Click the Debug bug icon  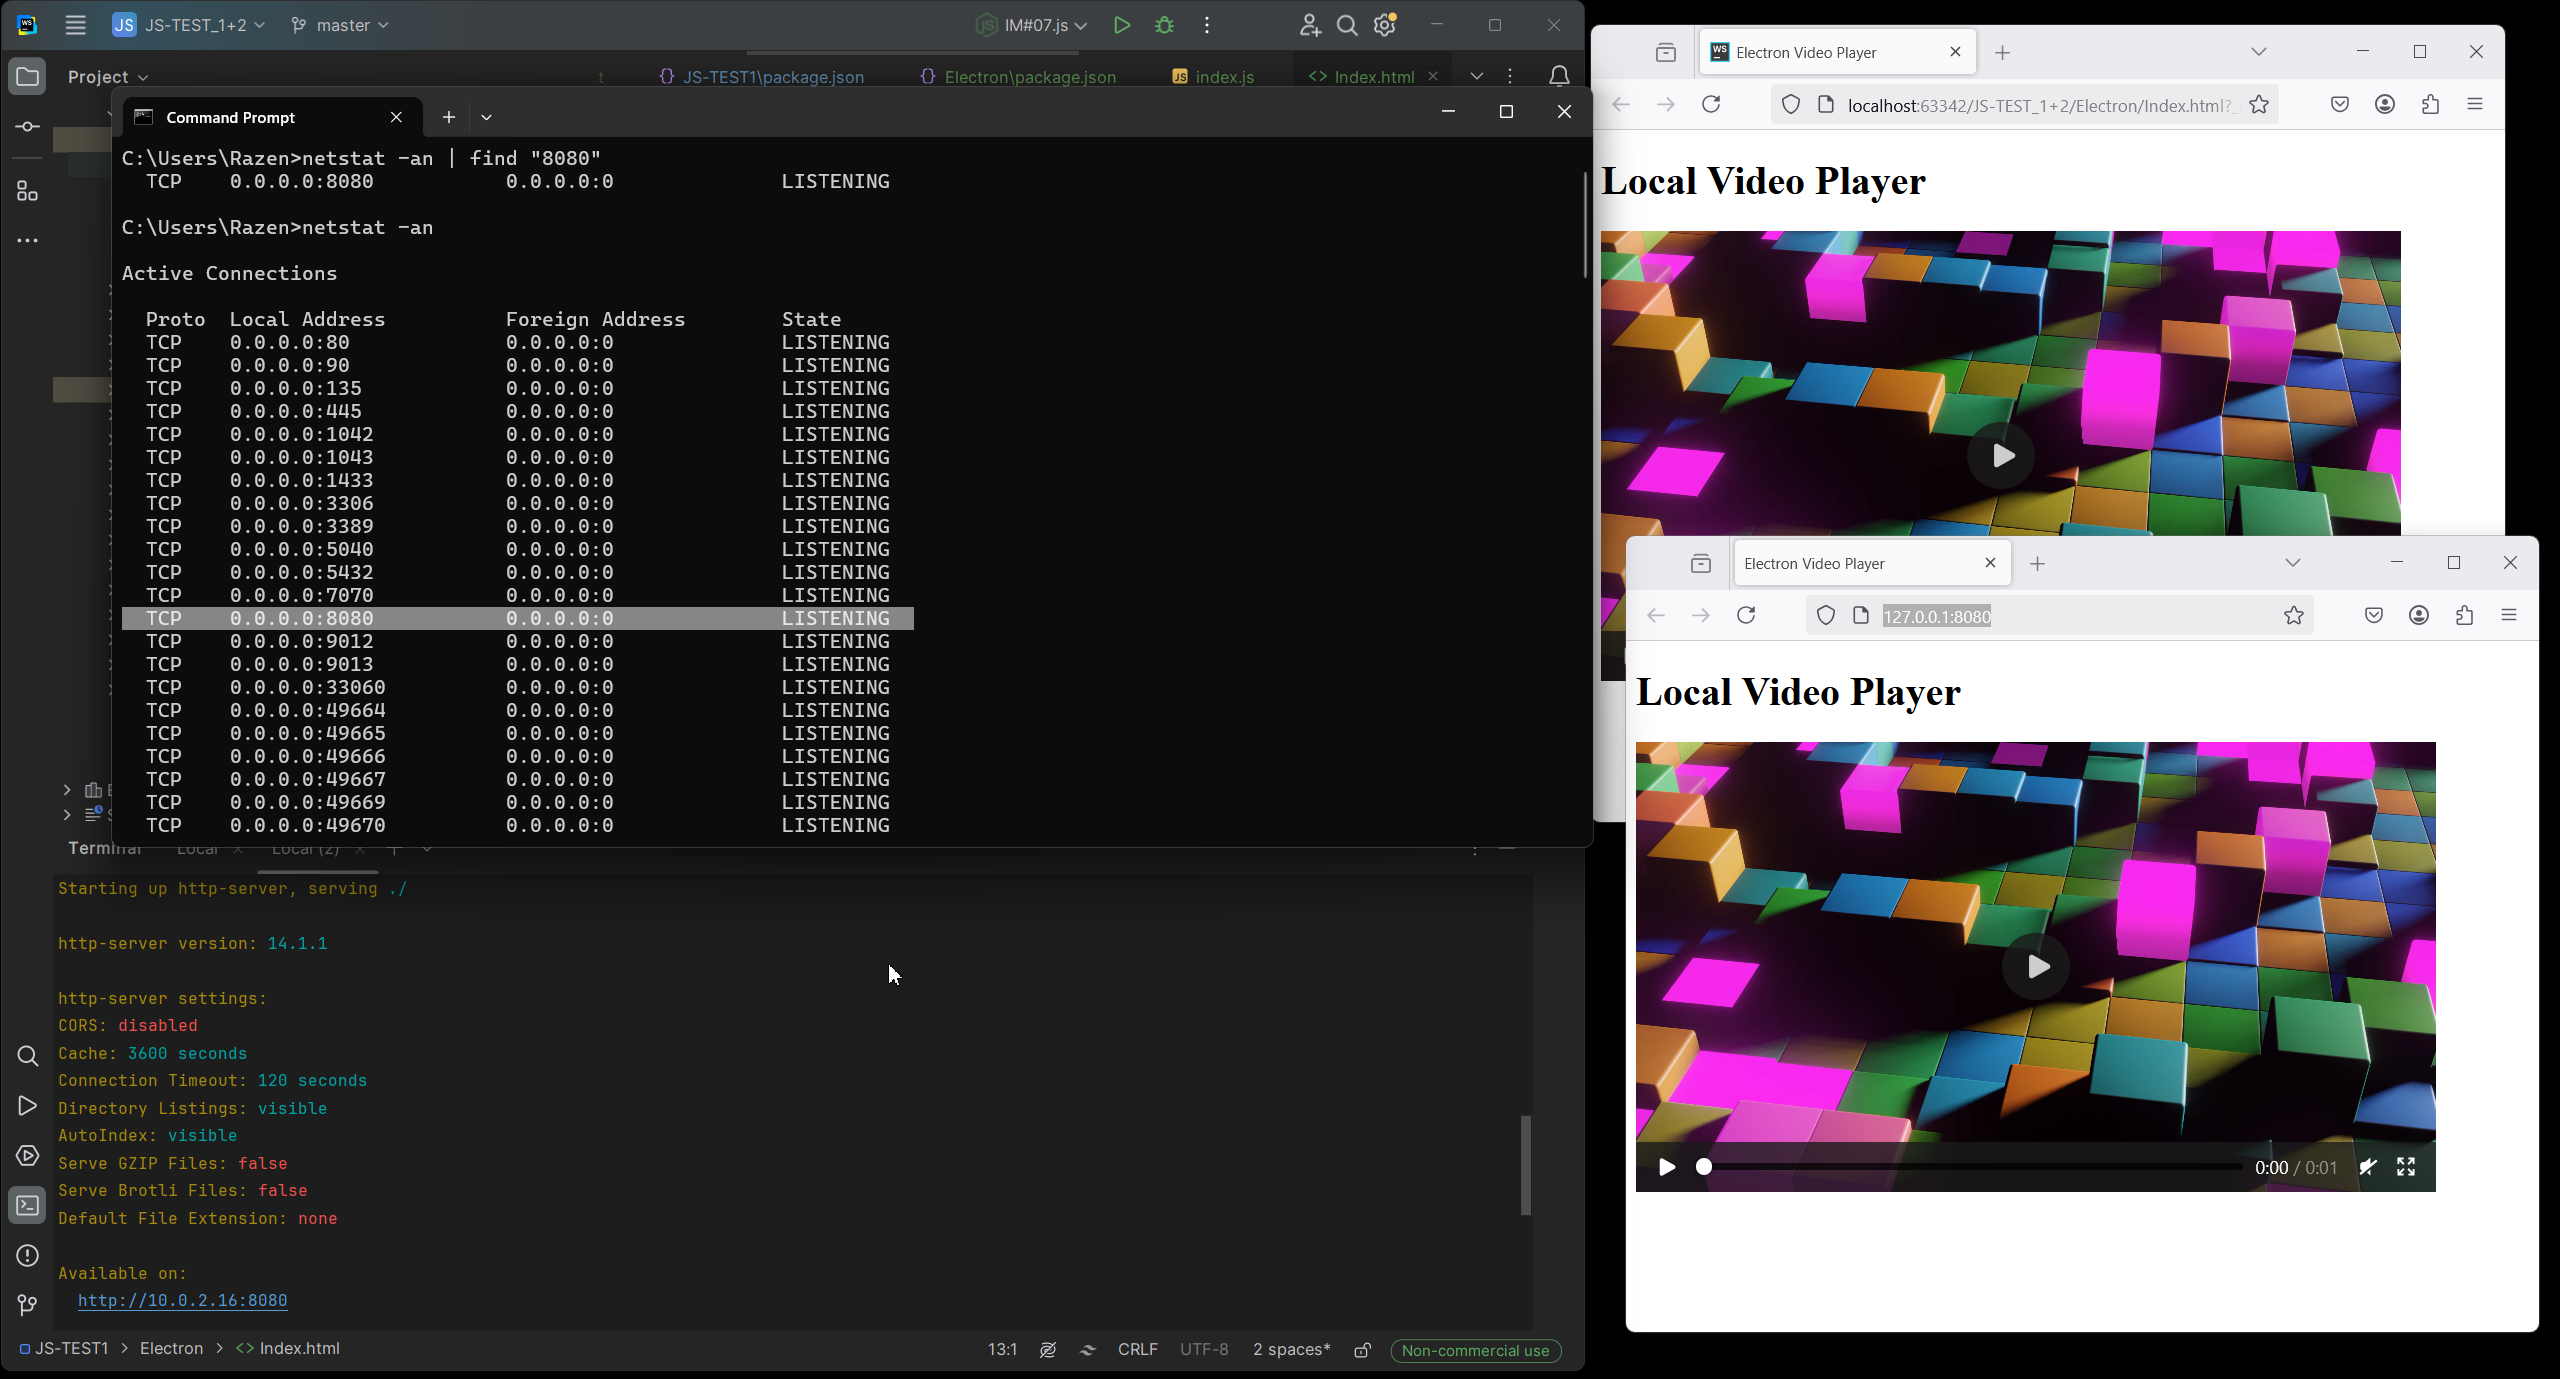coord(1164,25)
